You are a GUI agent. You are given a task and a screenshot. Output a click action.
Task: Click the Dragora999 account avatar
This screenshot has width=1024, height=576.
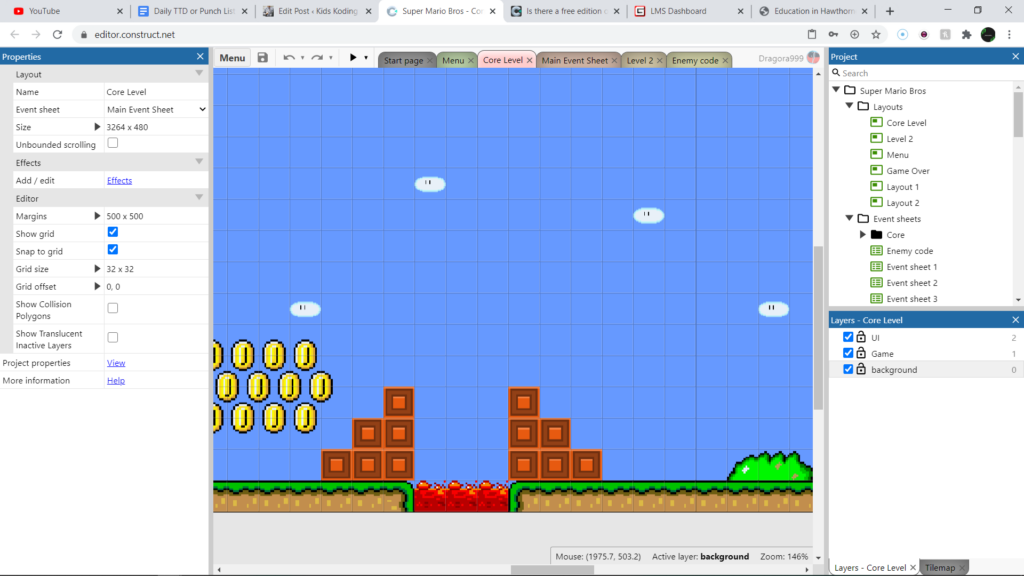pos(813,57)
